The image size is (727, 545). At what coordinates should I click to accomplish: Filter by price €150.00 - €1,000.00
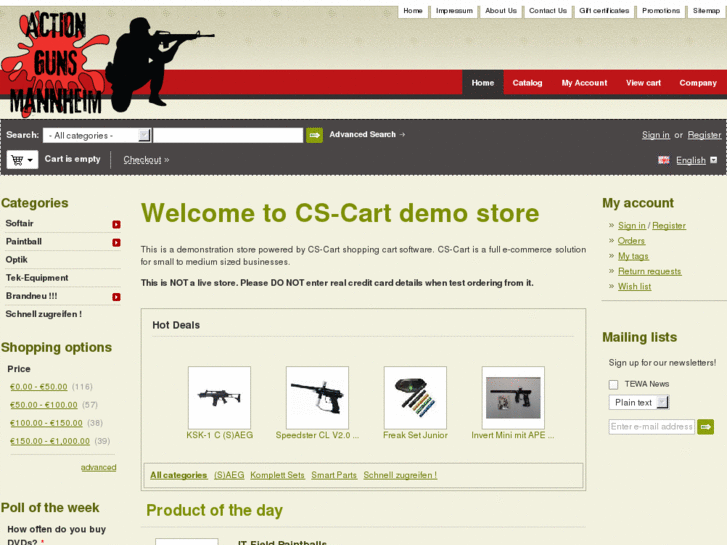pos(50,441)
